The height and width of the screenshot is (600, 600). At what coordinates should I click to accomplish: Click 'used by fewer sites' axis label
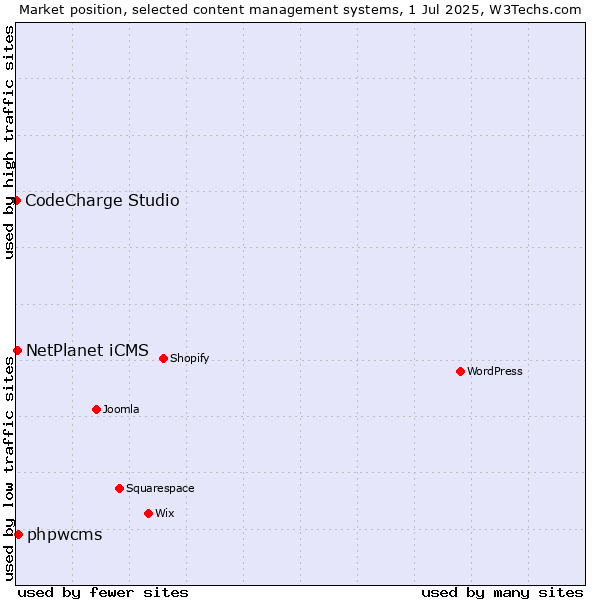coord(103,593)
